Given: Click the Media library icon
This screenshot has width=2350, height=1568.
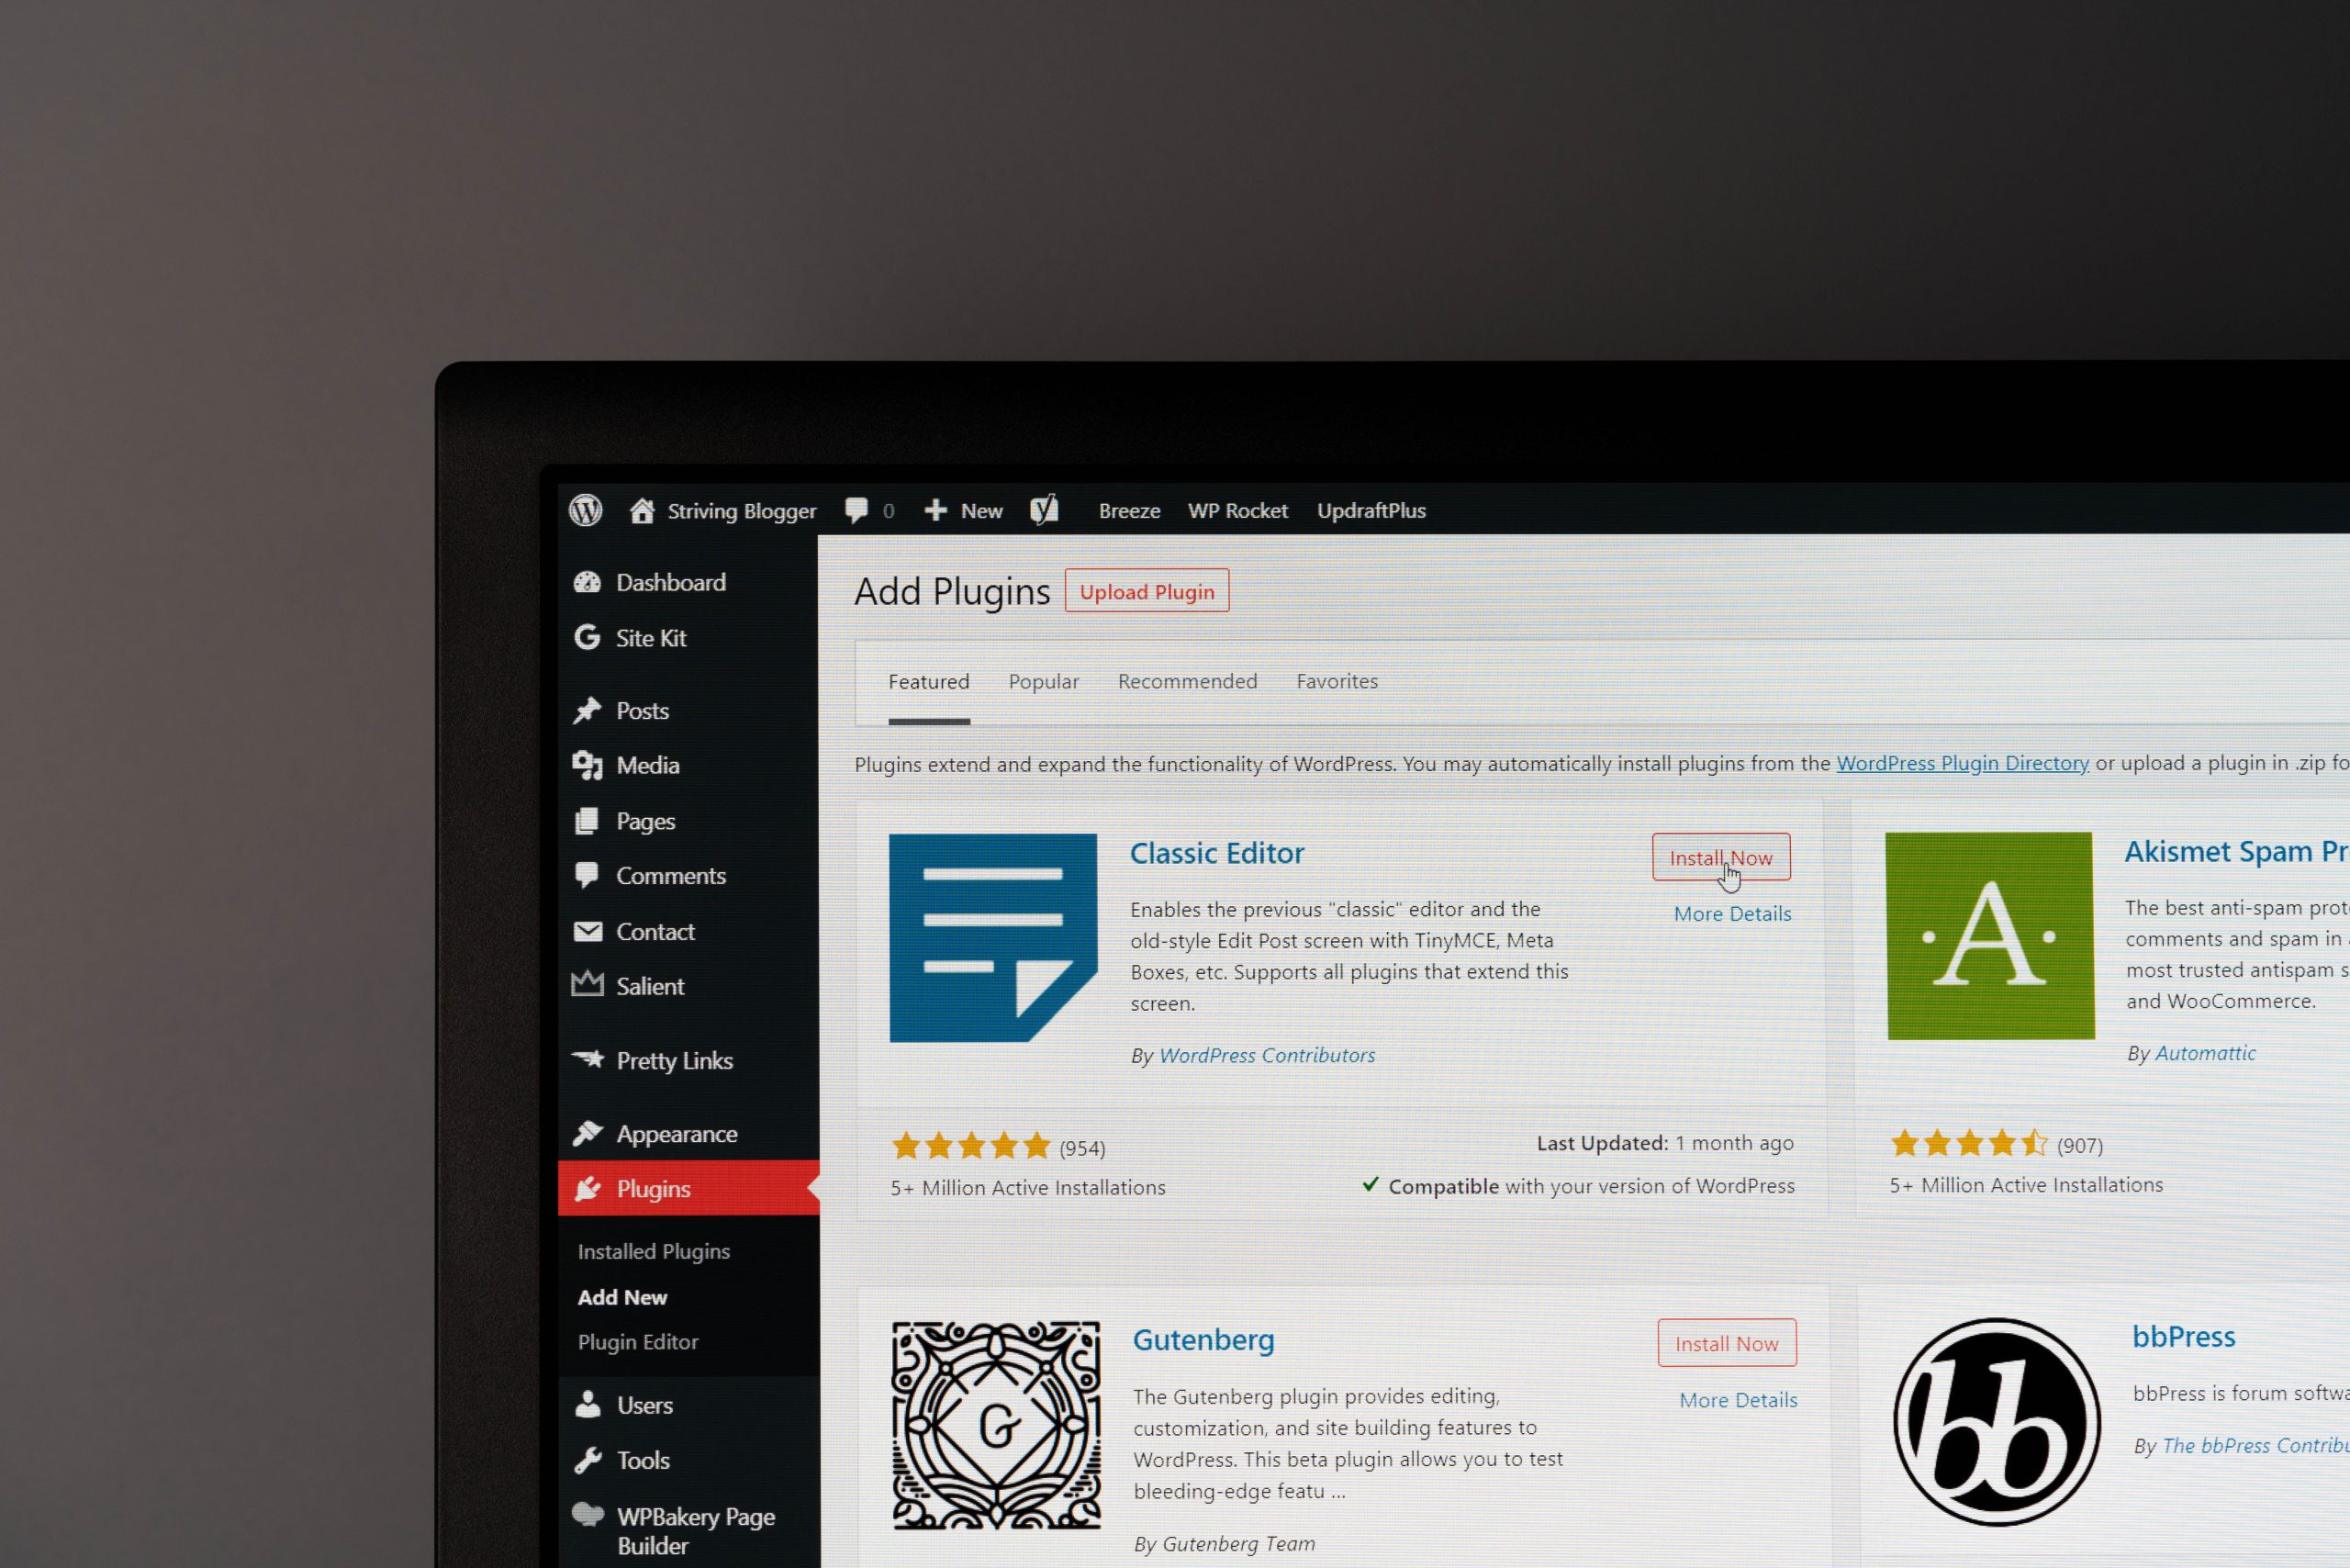Looking at the screenshot, I should click(x=587, y=763).
